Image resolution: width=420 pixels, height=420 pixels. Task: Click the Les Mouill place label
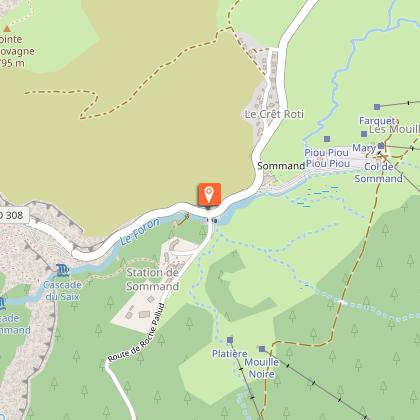pyautogui.click(x=394, y=129)
